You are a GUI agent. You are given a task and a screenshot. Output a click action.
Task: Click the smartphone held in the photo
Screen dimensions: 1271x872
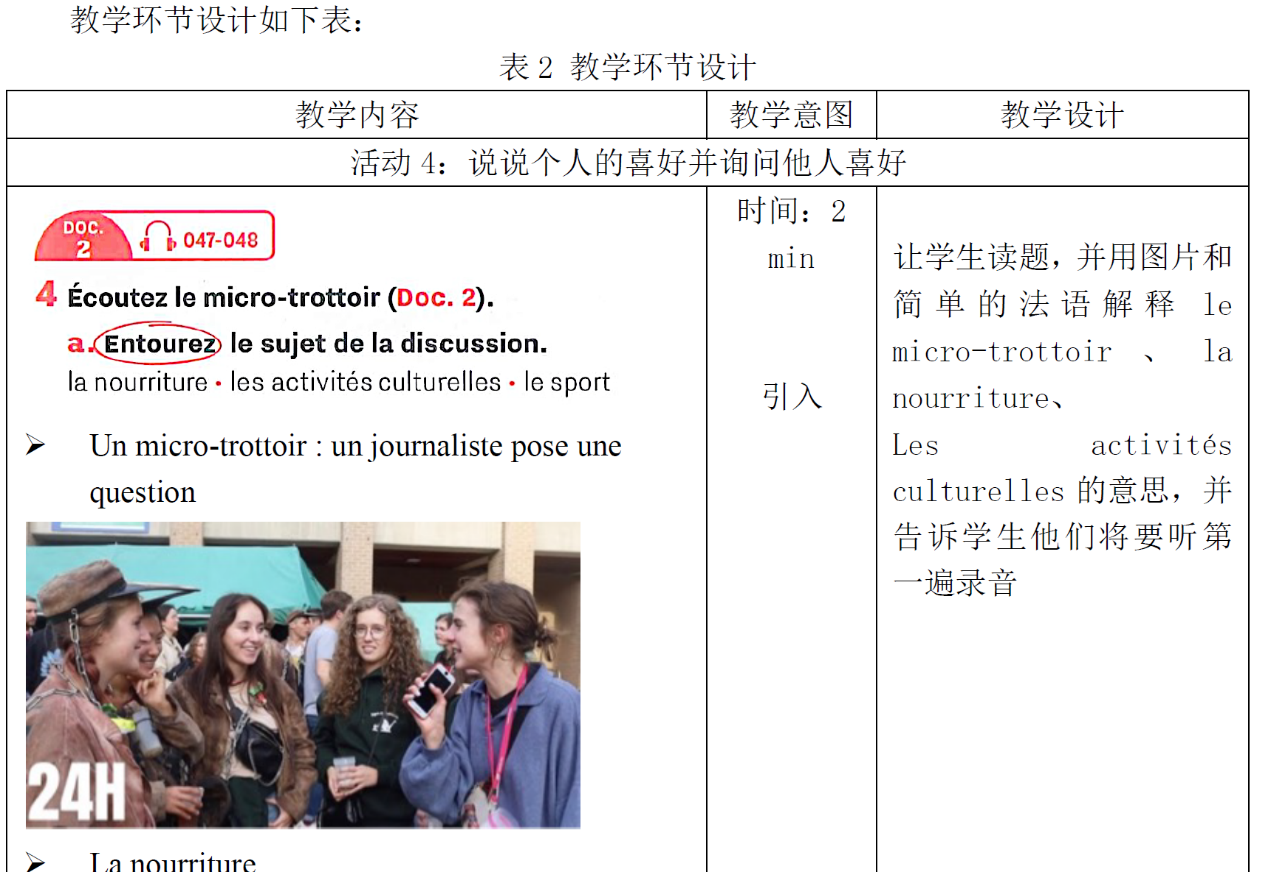(430, 690)
